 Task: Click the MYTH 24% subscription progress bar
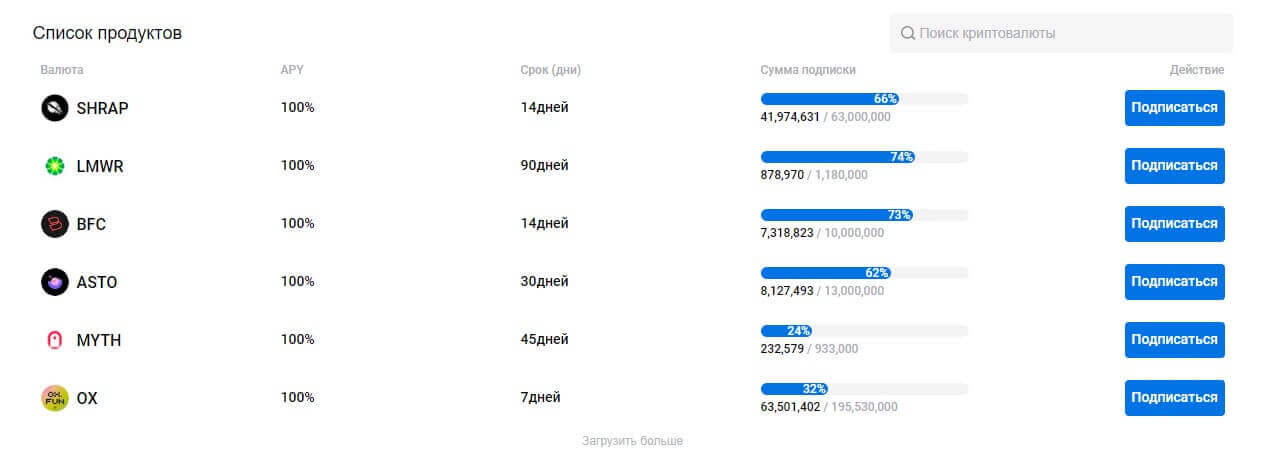pyautogui.click(x=863, y=331)
